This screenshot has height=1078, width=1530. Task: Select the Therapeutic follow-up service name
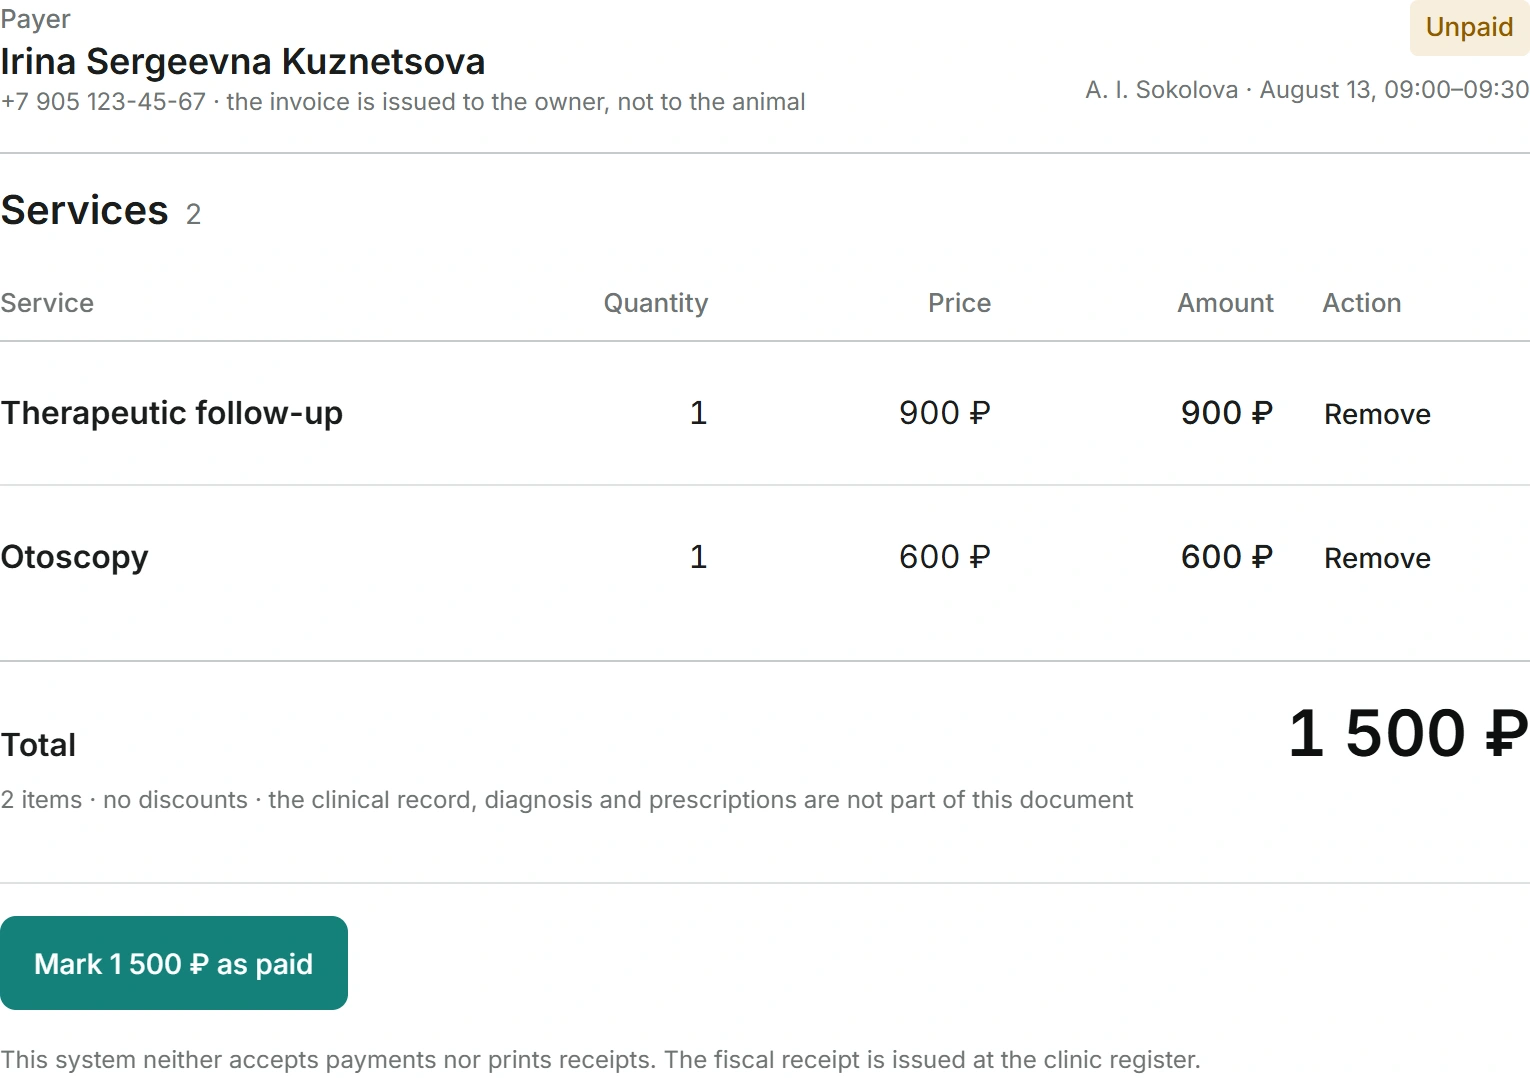(172, 413)
